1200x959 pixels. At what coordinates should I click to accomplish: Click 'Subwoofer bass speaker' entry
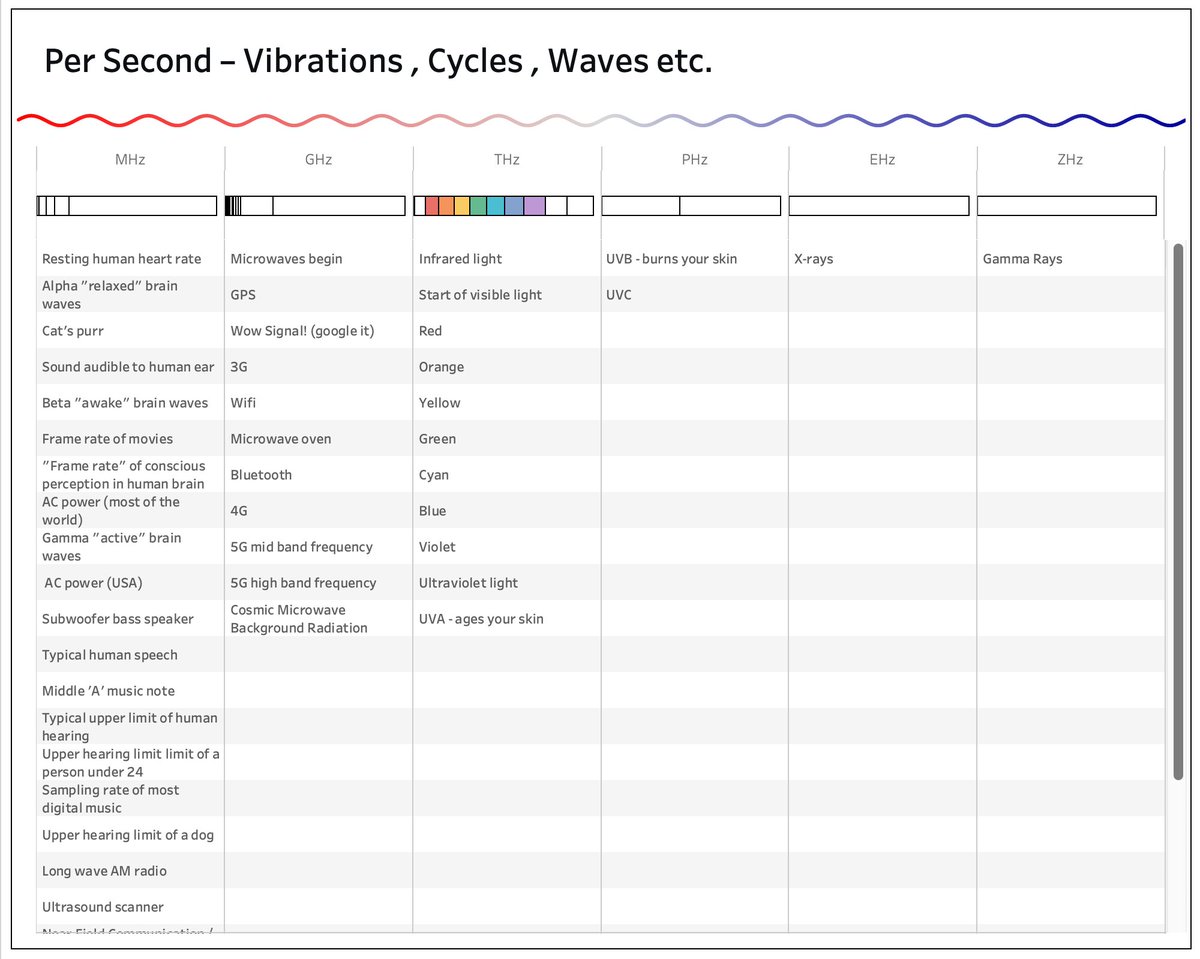point(118,619)
